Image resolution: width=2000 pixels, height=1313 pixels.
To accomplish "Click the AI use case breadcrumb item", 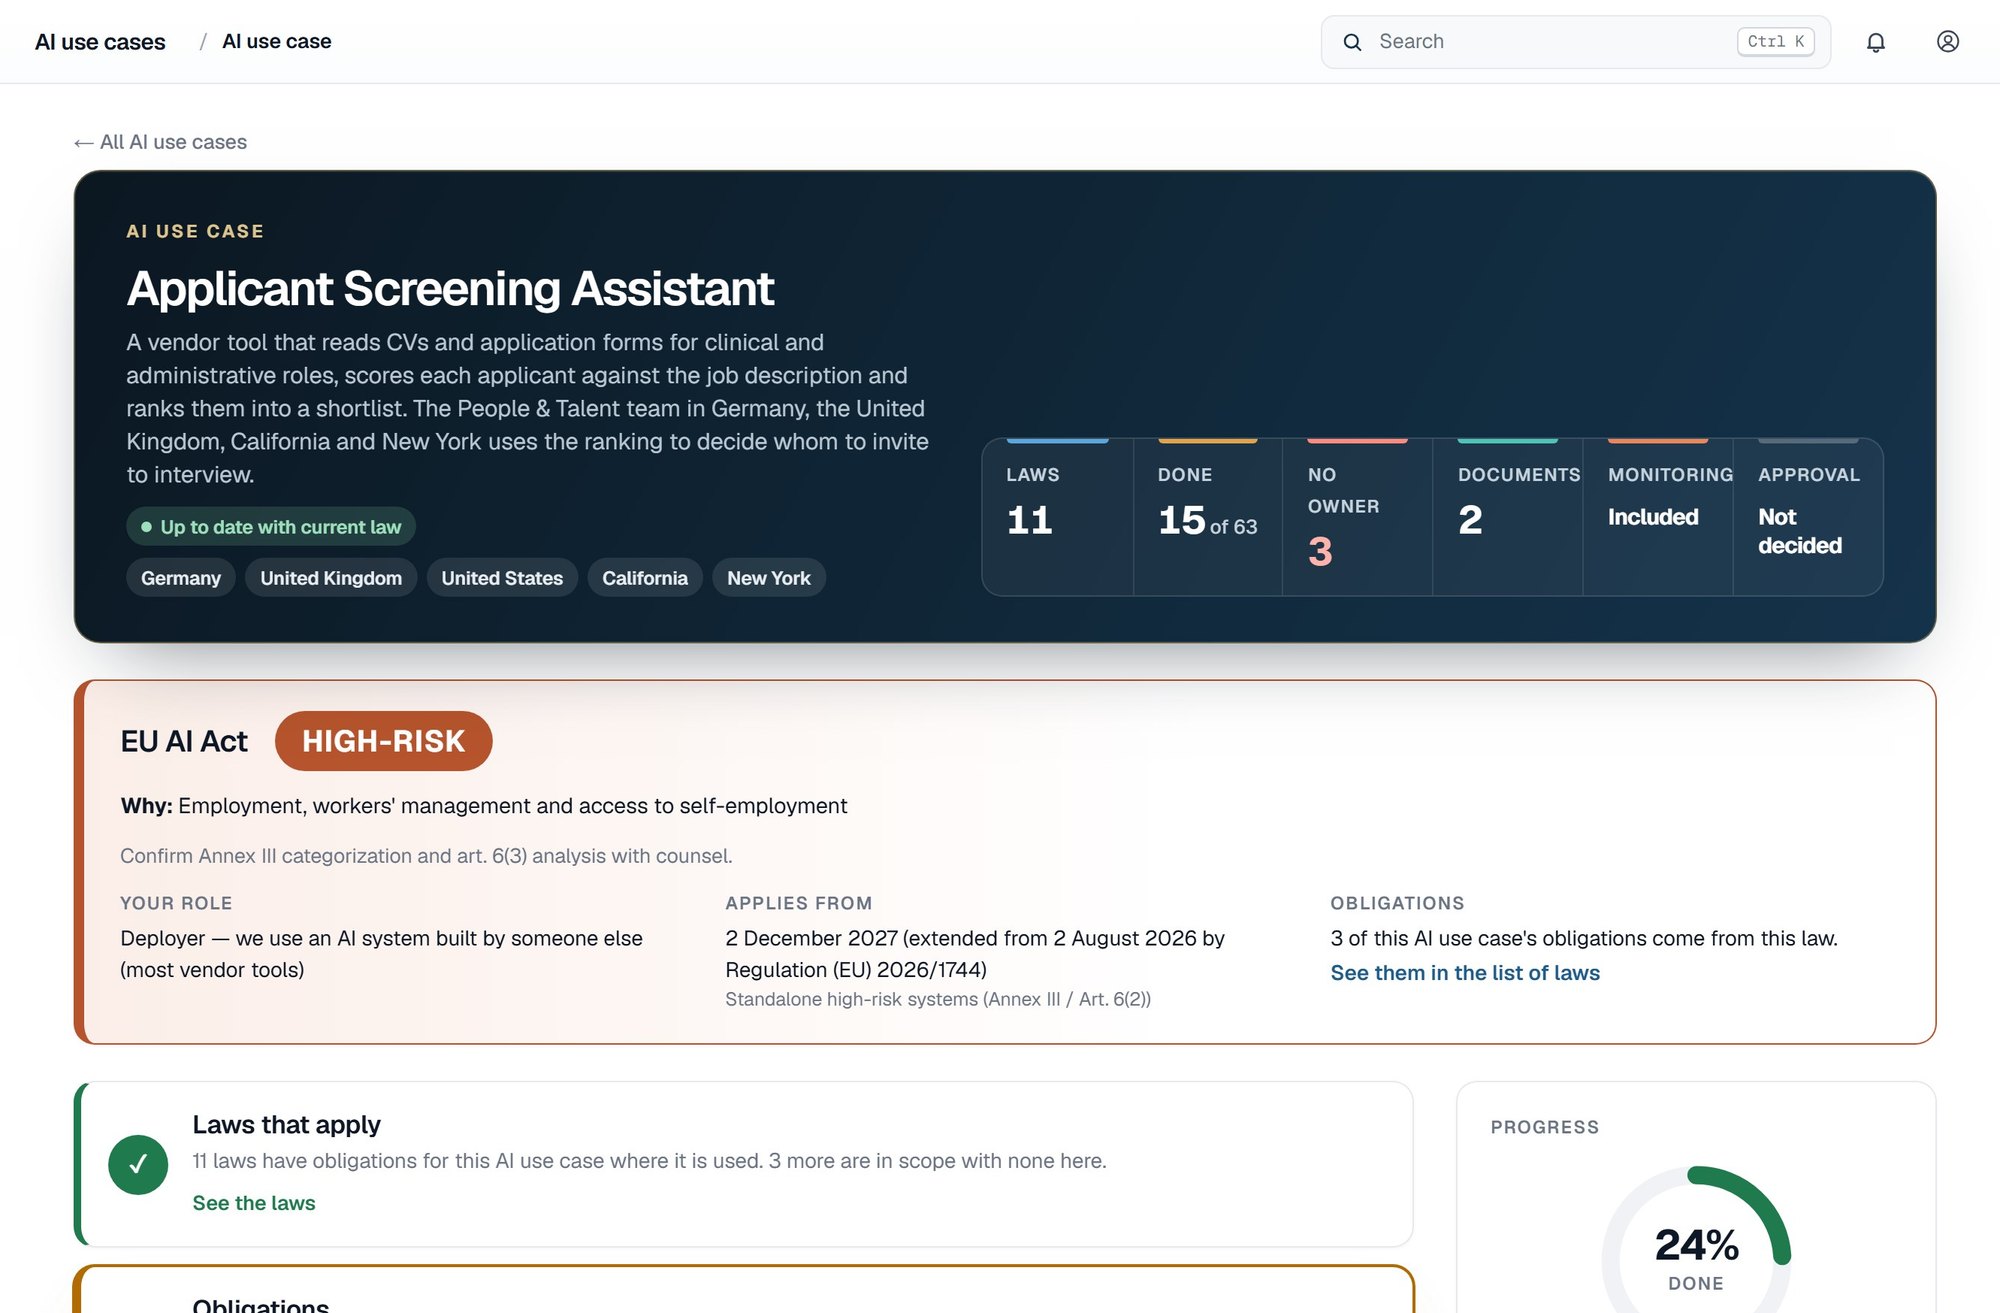I will (x=277, y=42).
